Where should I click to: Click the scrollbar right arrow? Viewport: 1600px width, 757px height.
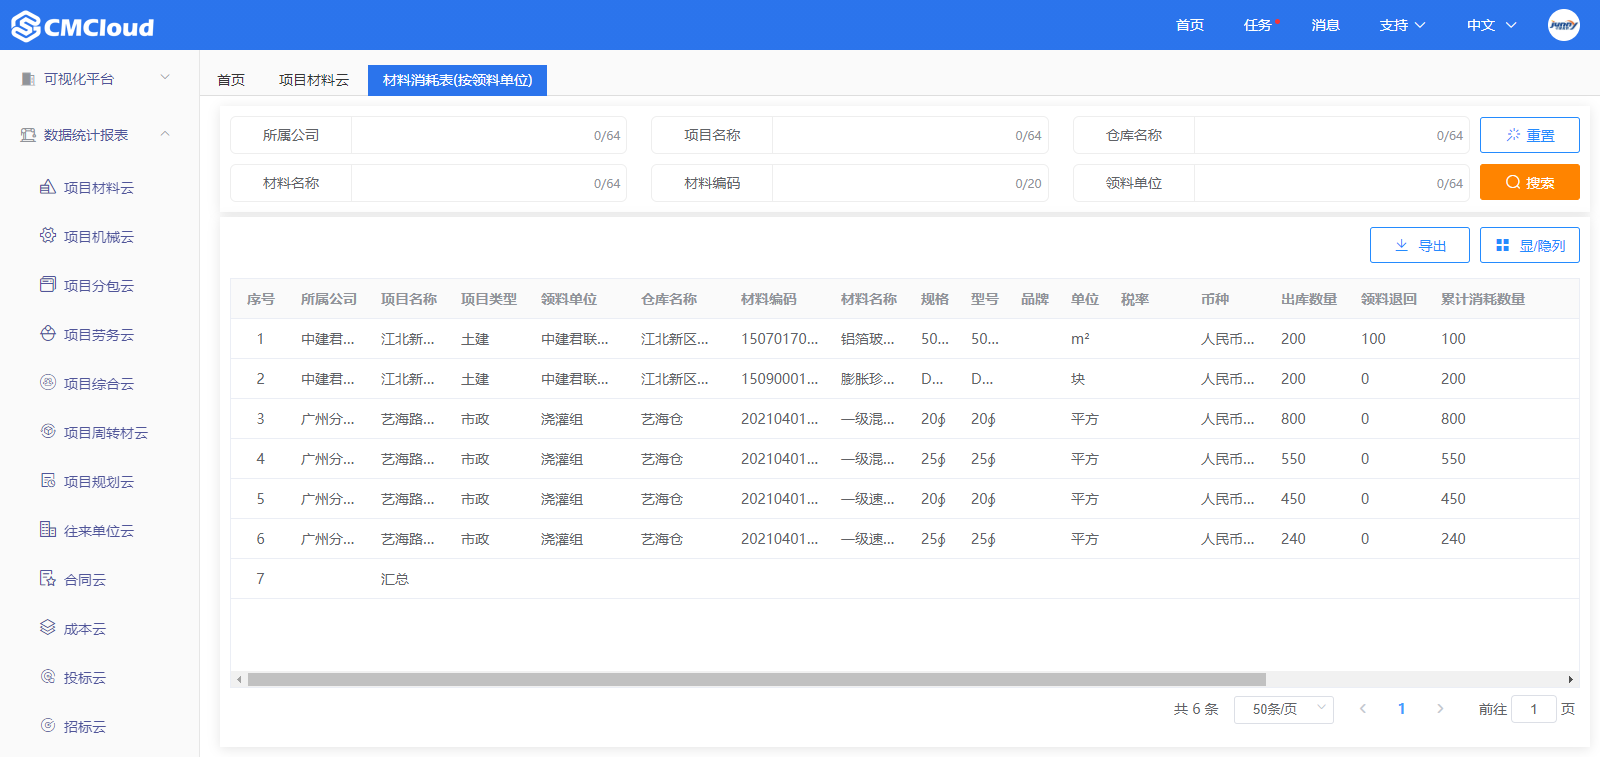coord(1571,679)
